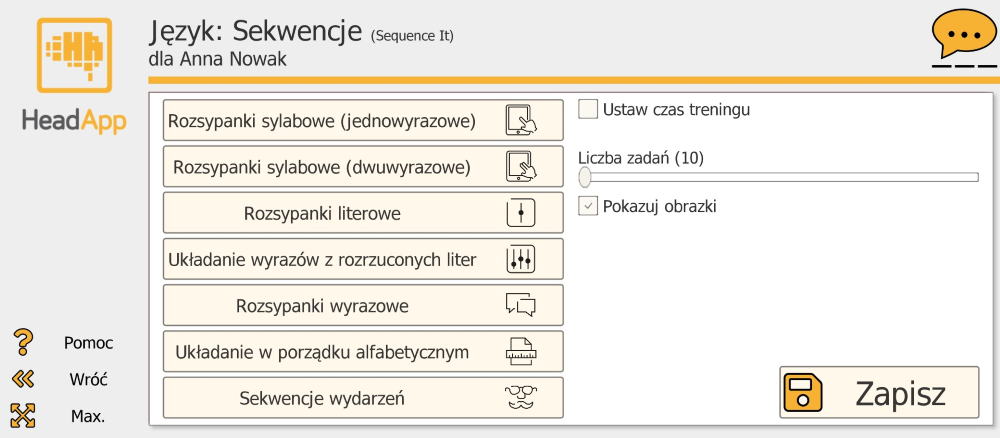
Task: Select Rozsypanki sylabowe (jednowyrazowe)
Action: [x=364, y=120]
